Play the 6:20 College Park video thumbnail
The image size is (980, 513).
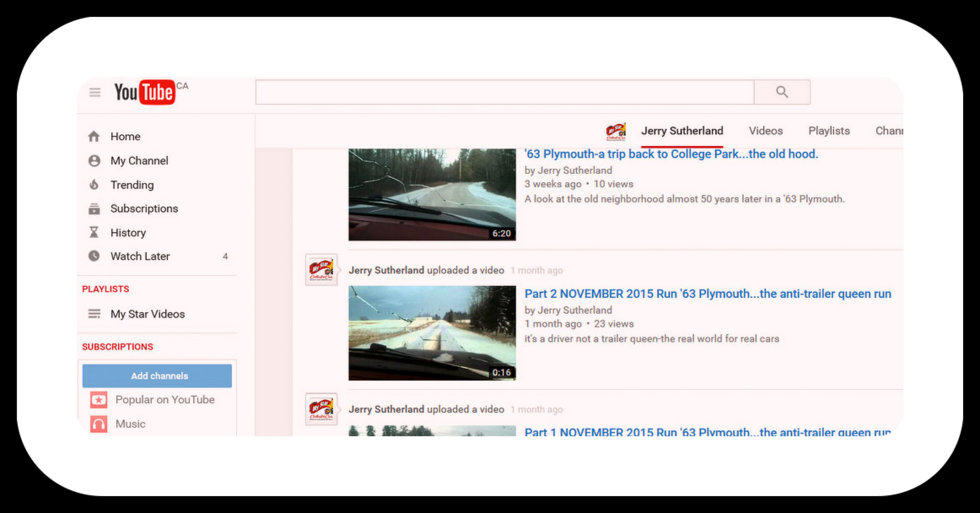point(432,194)
